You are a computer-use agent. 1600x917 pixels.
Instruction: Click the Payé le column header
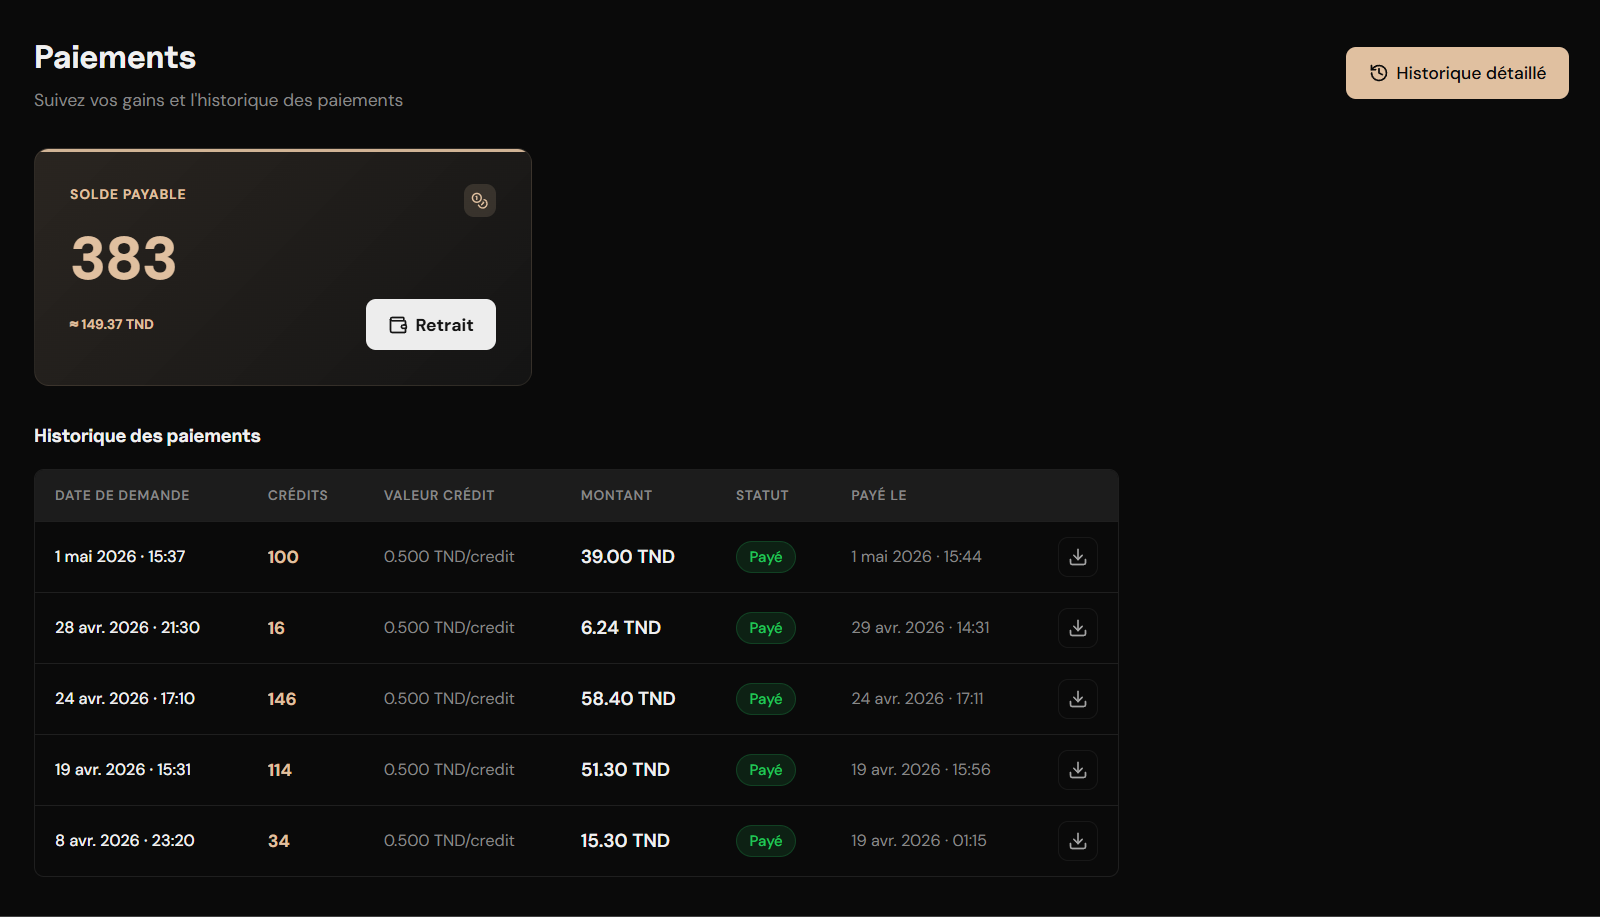click(879, 495)
